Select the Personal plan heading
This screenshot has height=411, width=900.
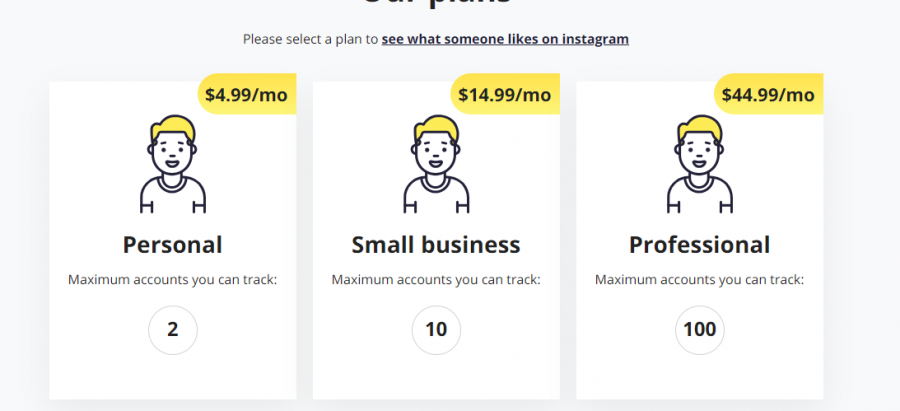(x=173, y=245)
